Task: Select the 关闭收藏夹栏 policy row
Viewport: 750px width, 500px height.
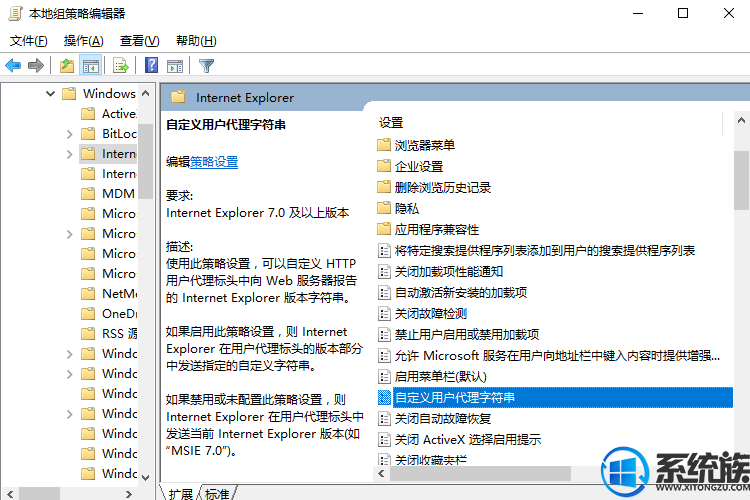Action: 430,460
